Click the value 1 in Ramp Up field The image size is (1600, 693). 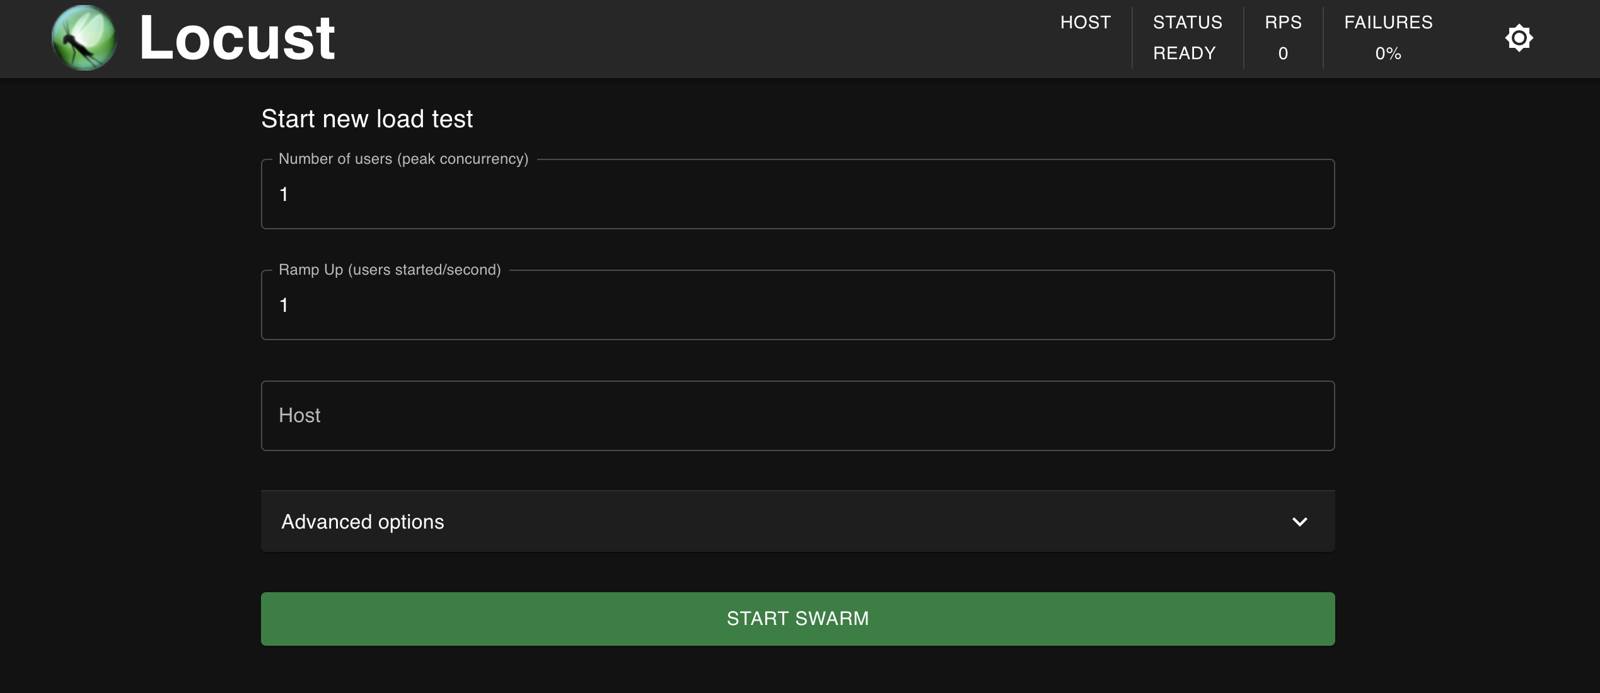(x=284, y=305)
